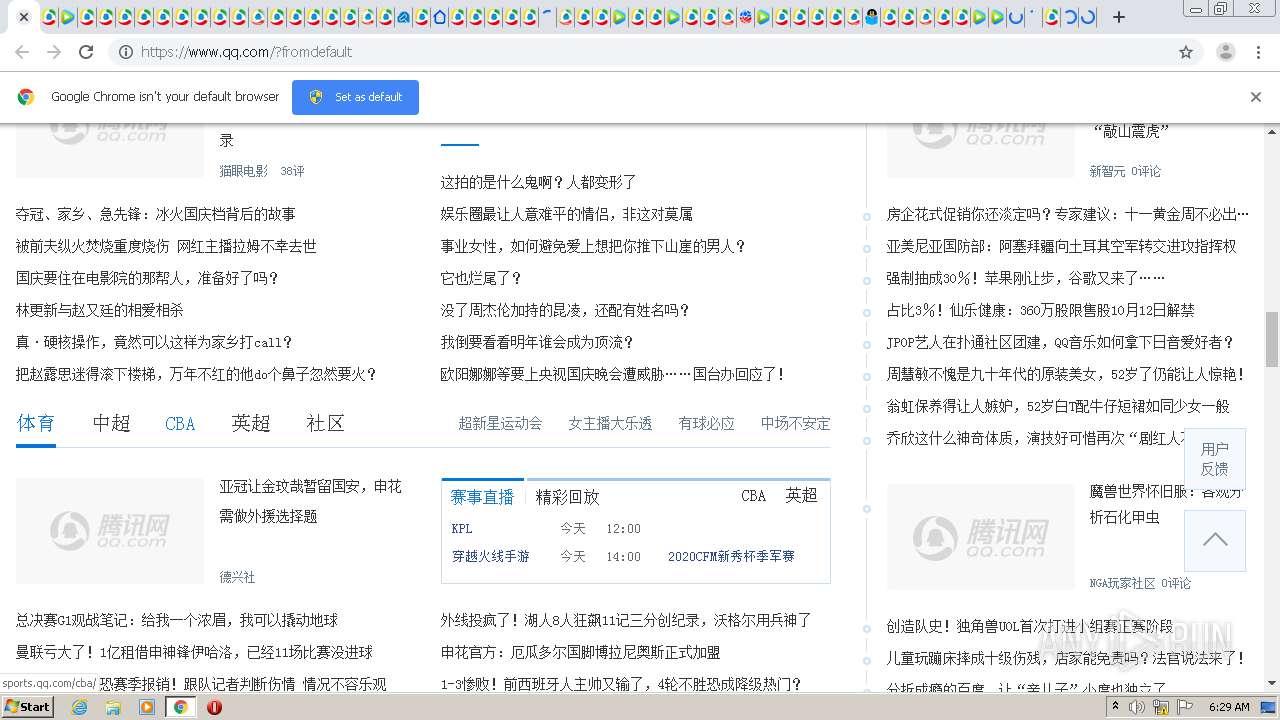Image resolution: width=1280 pixels, height=720 pixels.
Task: Read 总决赛G1观战笔记 article
Action: pyautogui.click(x=177, y=620)
